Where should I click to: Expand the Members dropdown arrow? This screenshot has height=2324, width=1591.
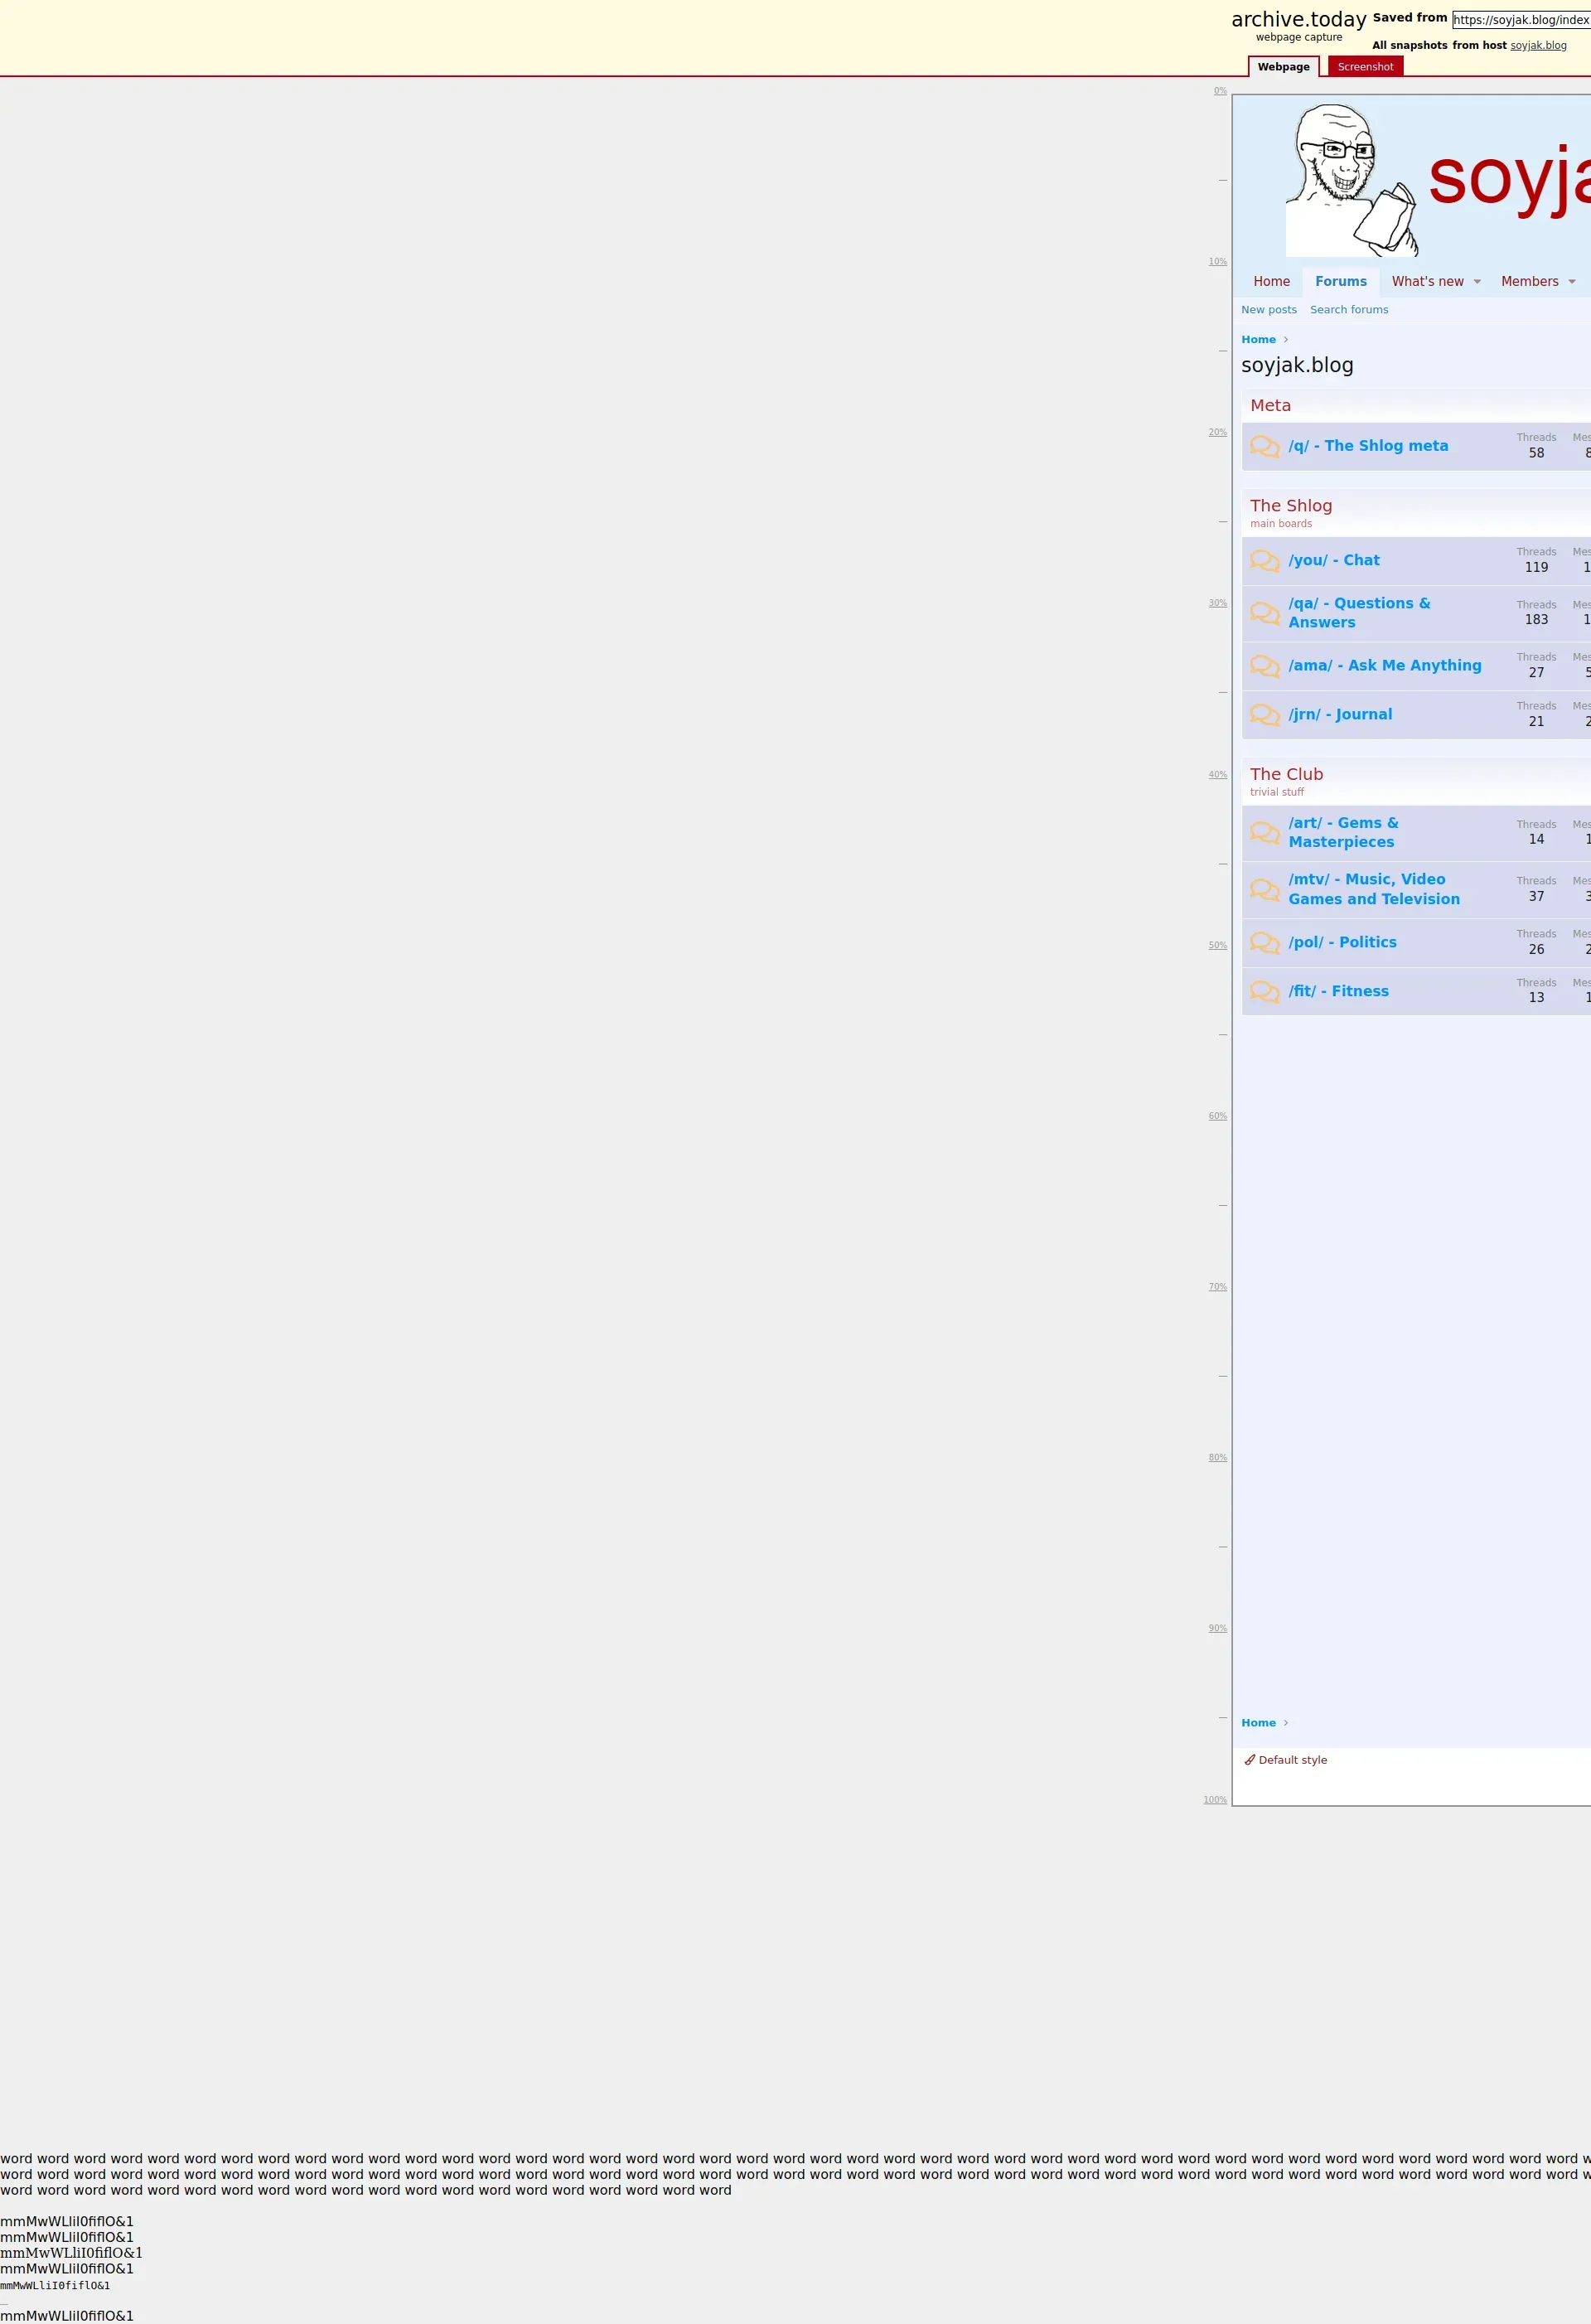1572,282
